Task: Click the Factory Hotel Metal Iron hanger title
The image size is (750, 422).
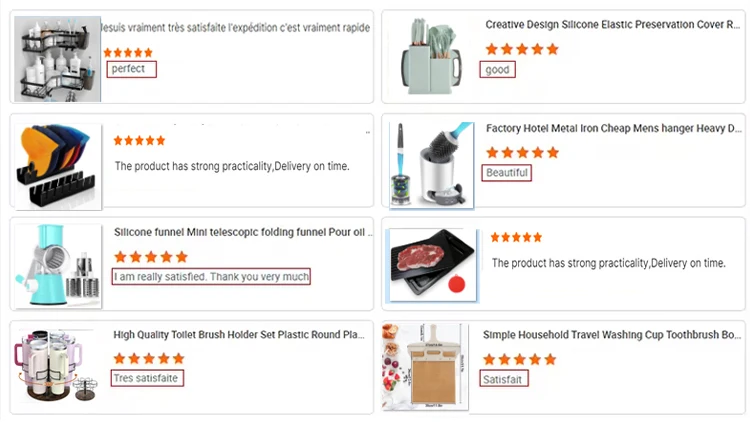Action: 612,128
